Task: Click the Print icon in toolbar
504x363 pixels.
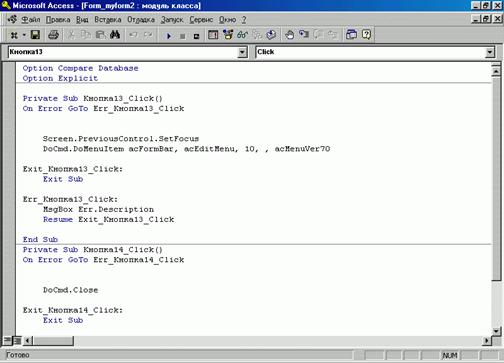Action: pos(53,35)
